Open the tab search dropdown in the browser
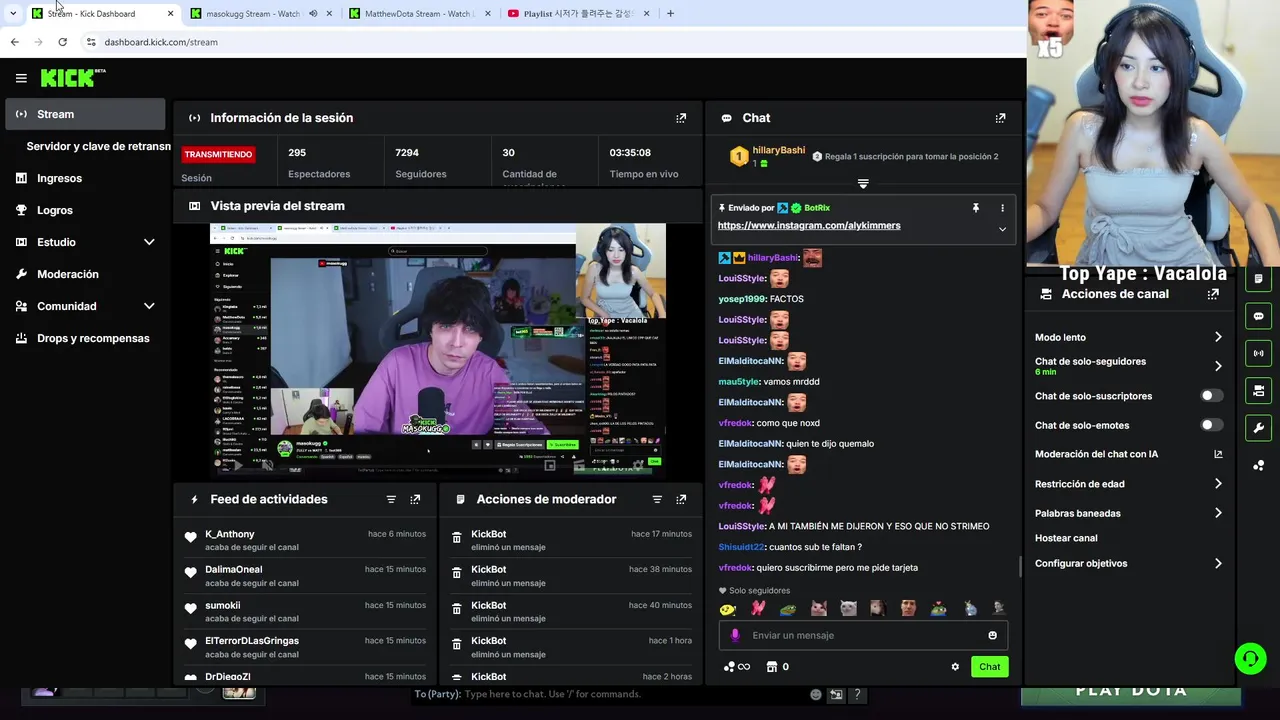Viewport: 1280px width, 720px height. click(x=13, y=13)
